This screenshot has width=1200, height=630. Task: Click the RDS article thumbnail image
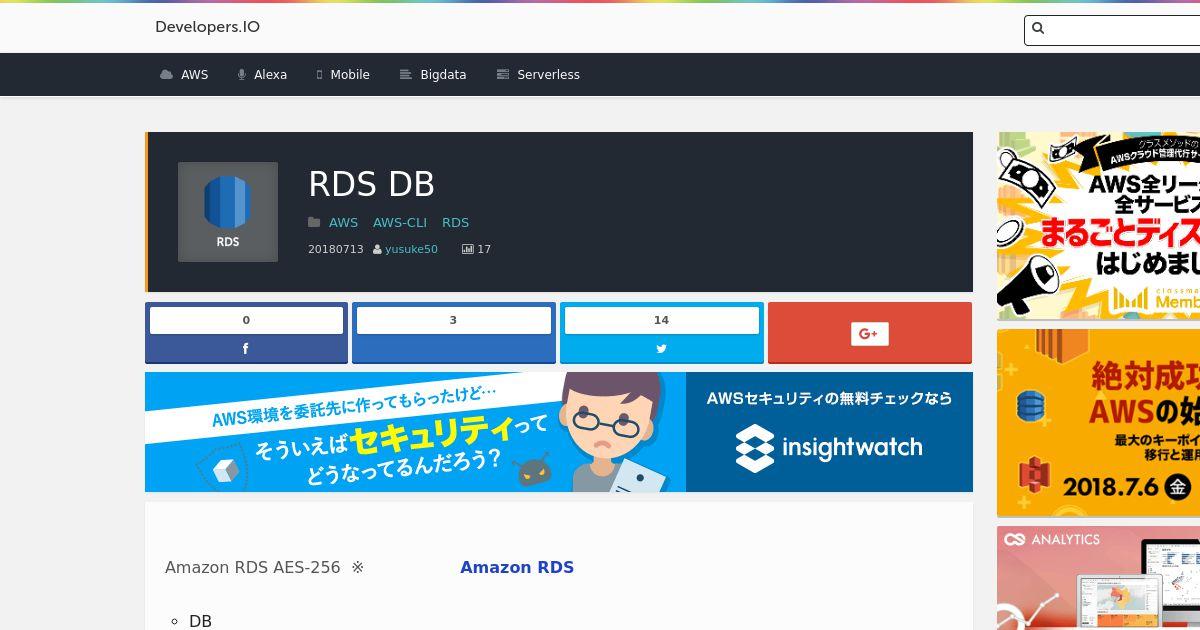click(x=228, y=212)
